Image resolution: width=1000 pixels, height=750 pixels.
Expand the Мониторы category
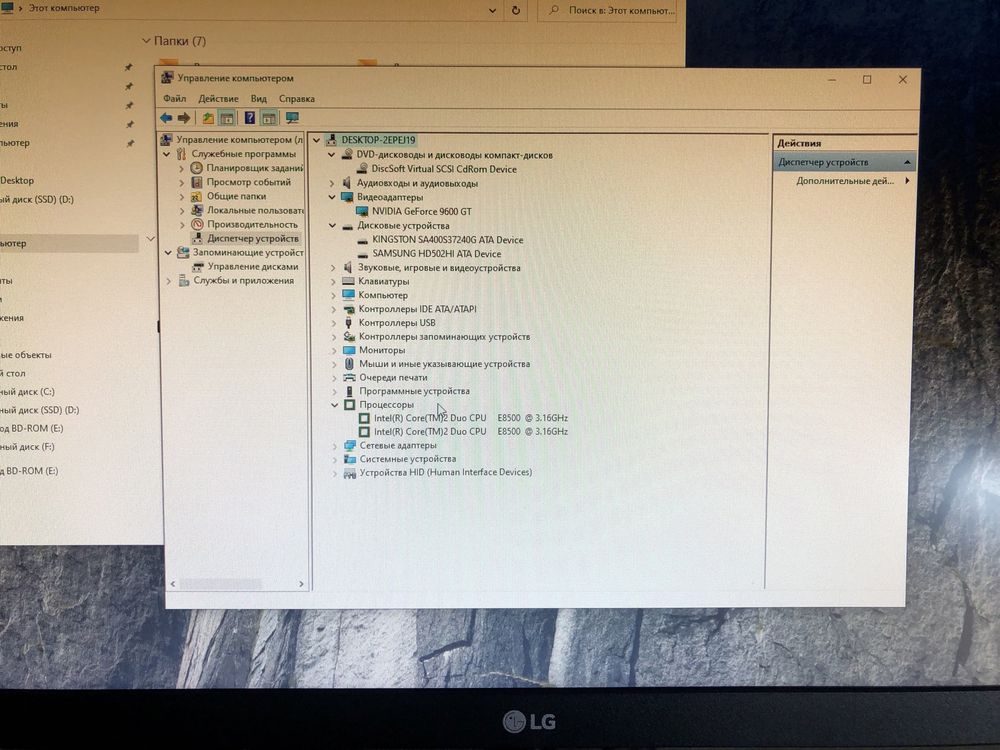coord(334,350)
